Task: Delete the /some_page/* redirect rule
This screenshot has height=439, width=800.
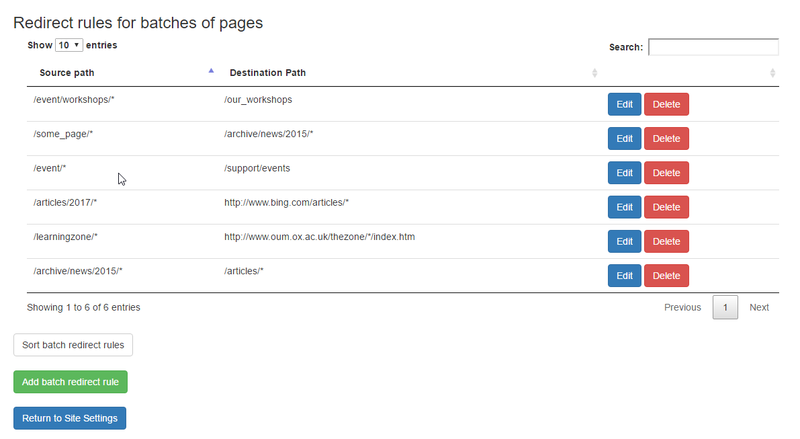Action: (x=666, y=139)
